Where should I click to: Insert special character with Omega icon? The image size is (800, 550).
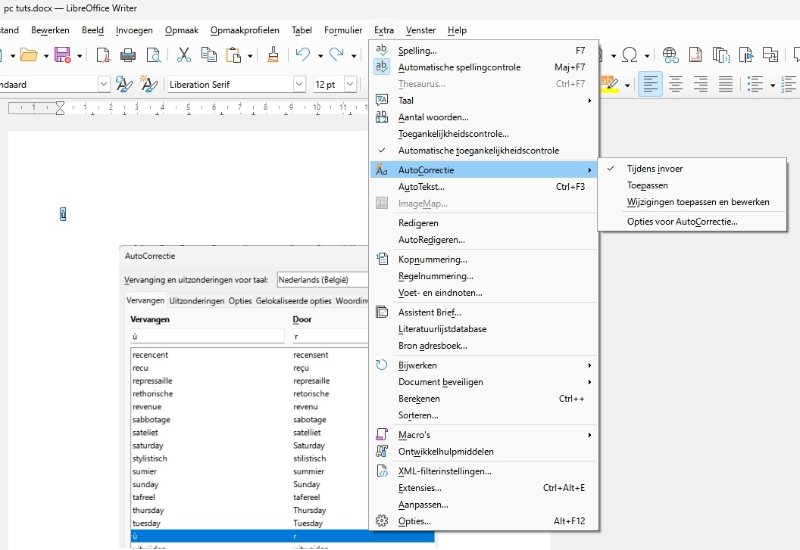point(629,55)
